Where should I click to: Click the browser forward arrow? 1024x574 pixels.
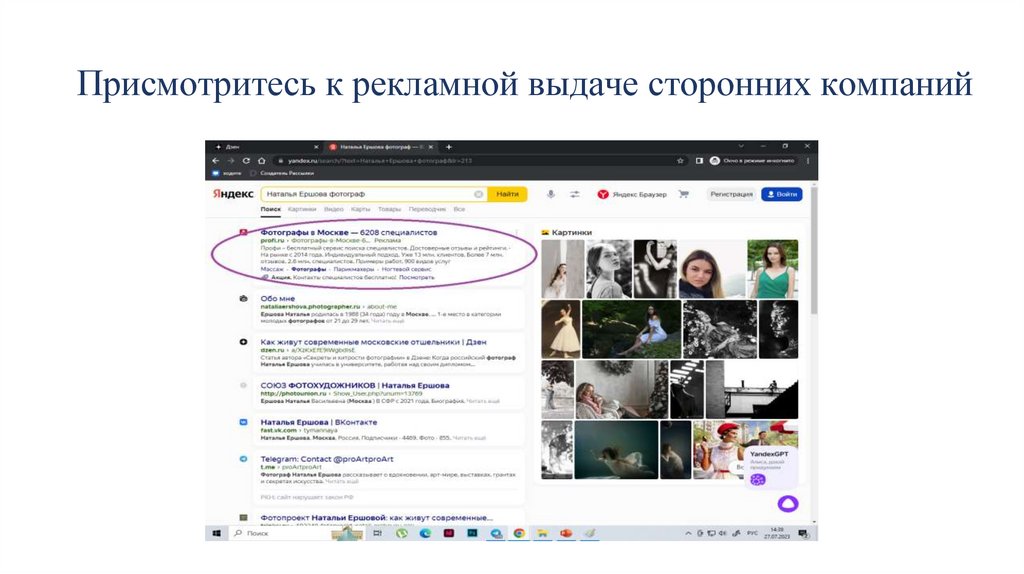point(231,160)
